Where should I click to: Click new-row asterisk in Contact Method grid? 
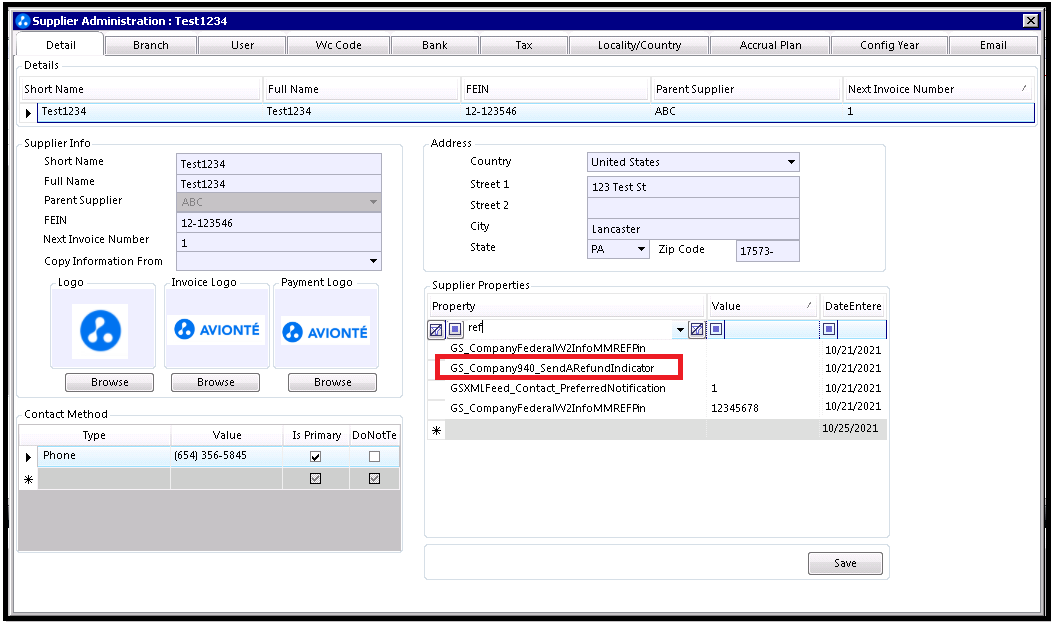click(28, 479)
